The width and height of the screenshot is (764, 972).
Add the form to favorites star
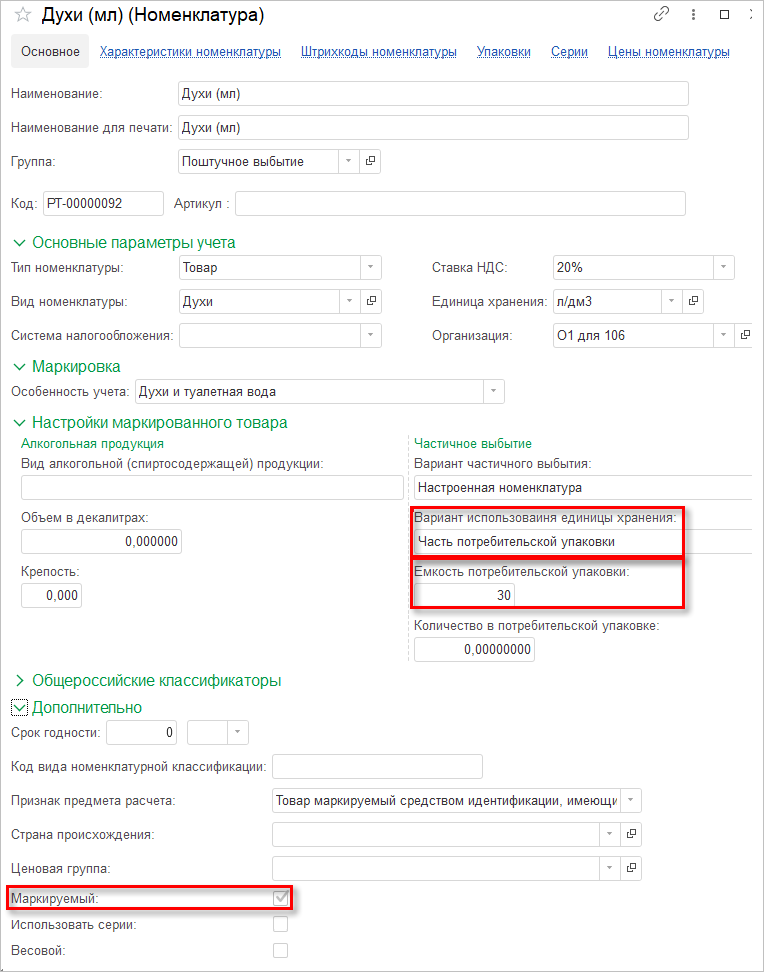click(22, 15)
